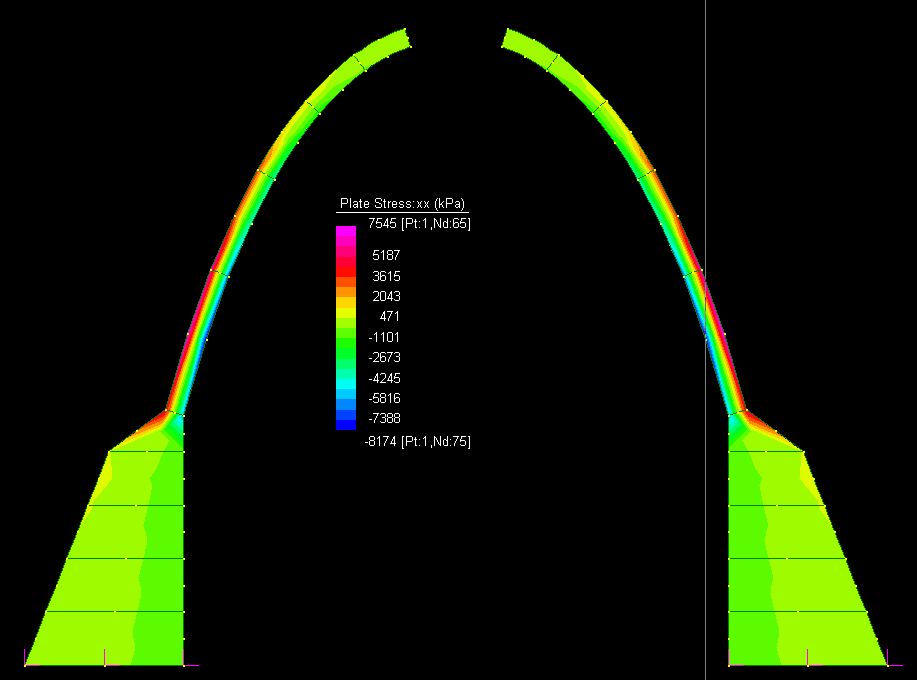Select the red legend band beside 3615
The width and height of the screenshot is (917, 680).
[345, 274]
